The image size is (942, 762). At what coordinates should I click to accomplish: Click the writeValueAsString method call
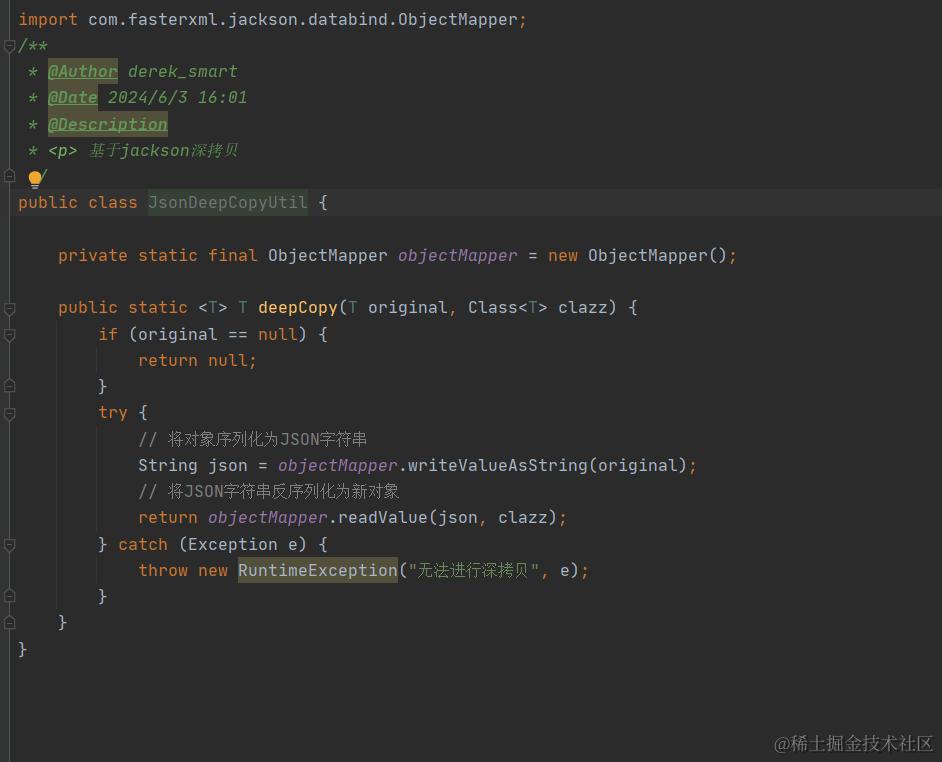[x=497, y=466]
